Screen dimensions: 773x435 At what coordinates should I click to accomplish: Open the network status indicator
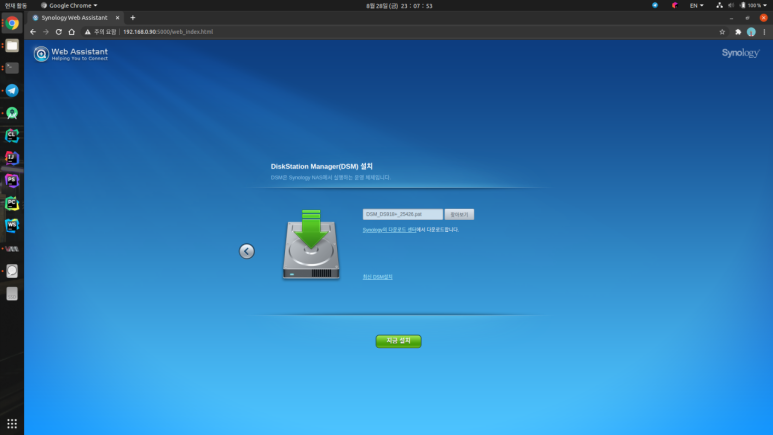[719, 5]
